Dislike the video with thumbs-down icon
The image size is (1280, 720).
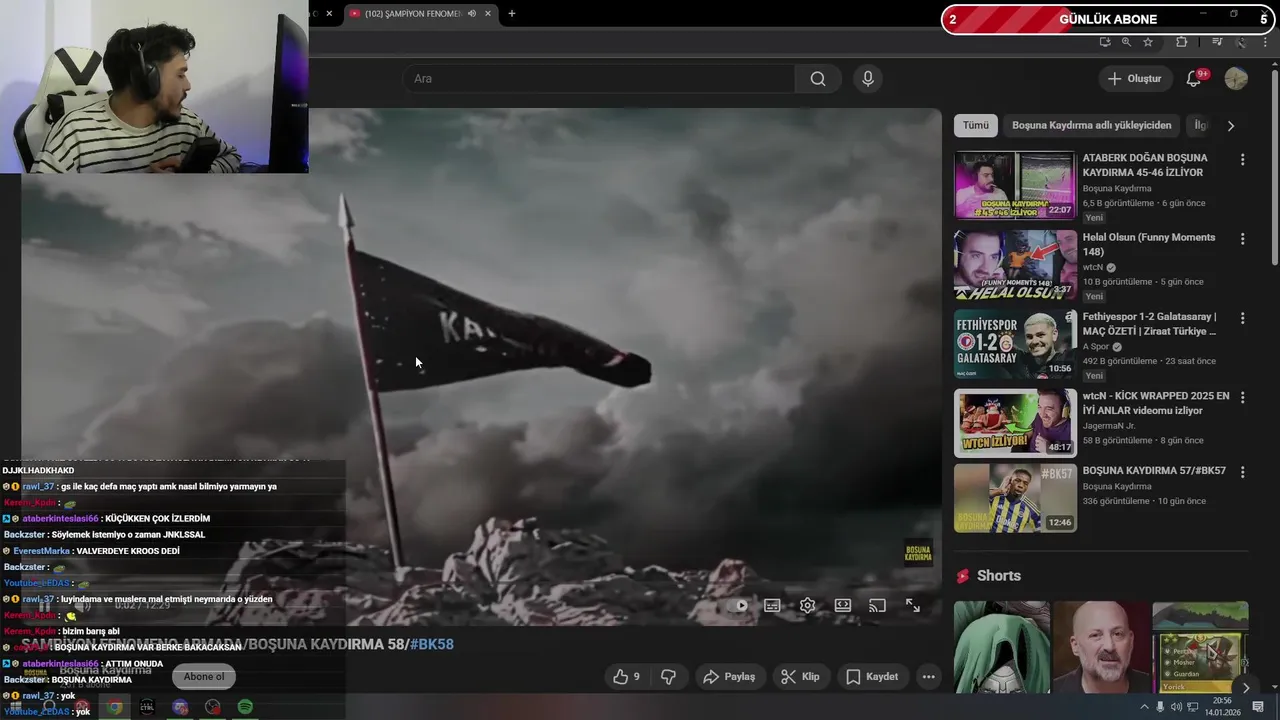point(668,677)
